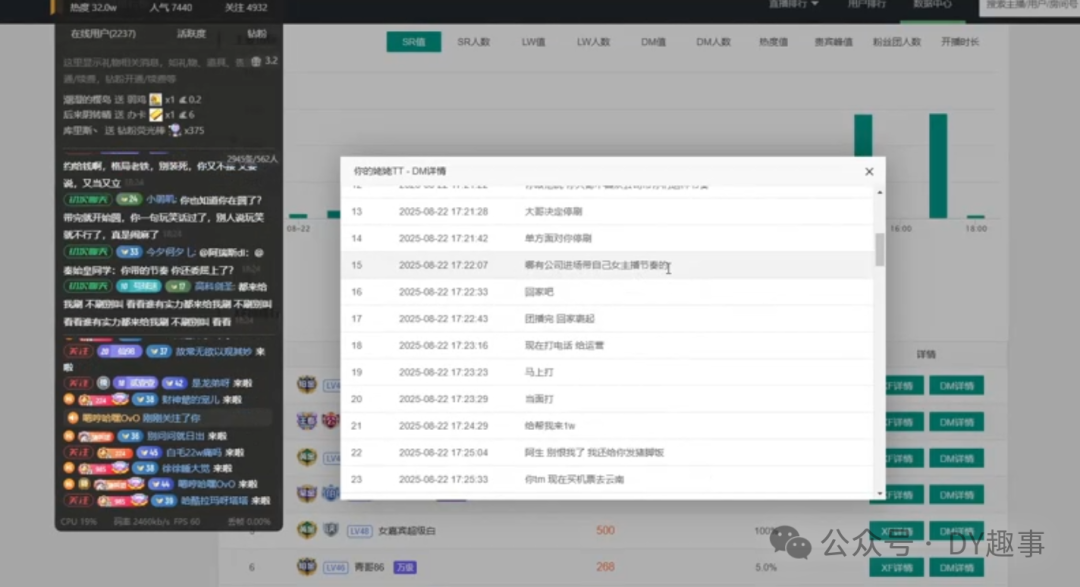Select the 钻粉 tab in the chat panel
Viewport: 1080px width, 587px height.
click(257, 34)
